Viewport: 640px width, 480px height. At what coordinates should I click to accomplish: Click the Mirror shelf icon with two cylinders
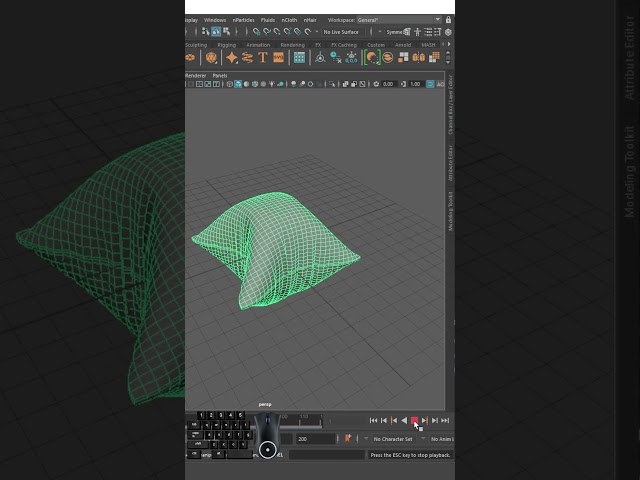point(418,58)
